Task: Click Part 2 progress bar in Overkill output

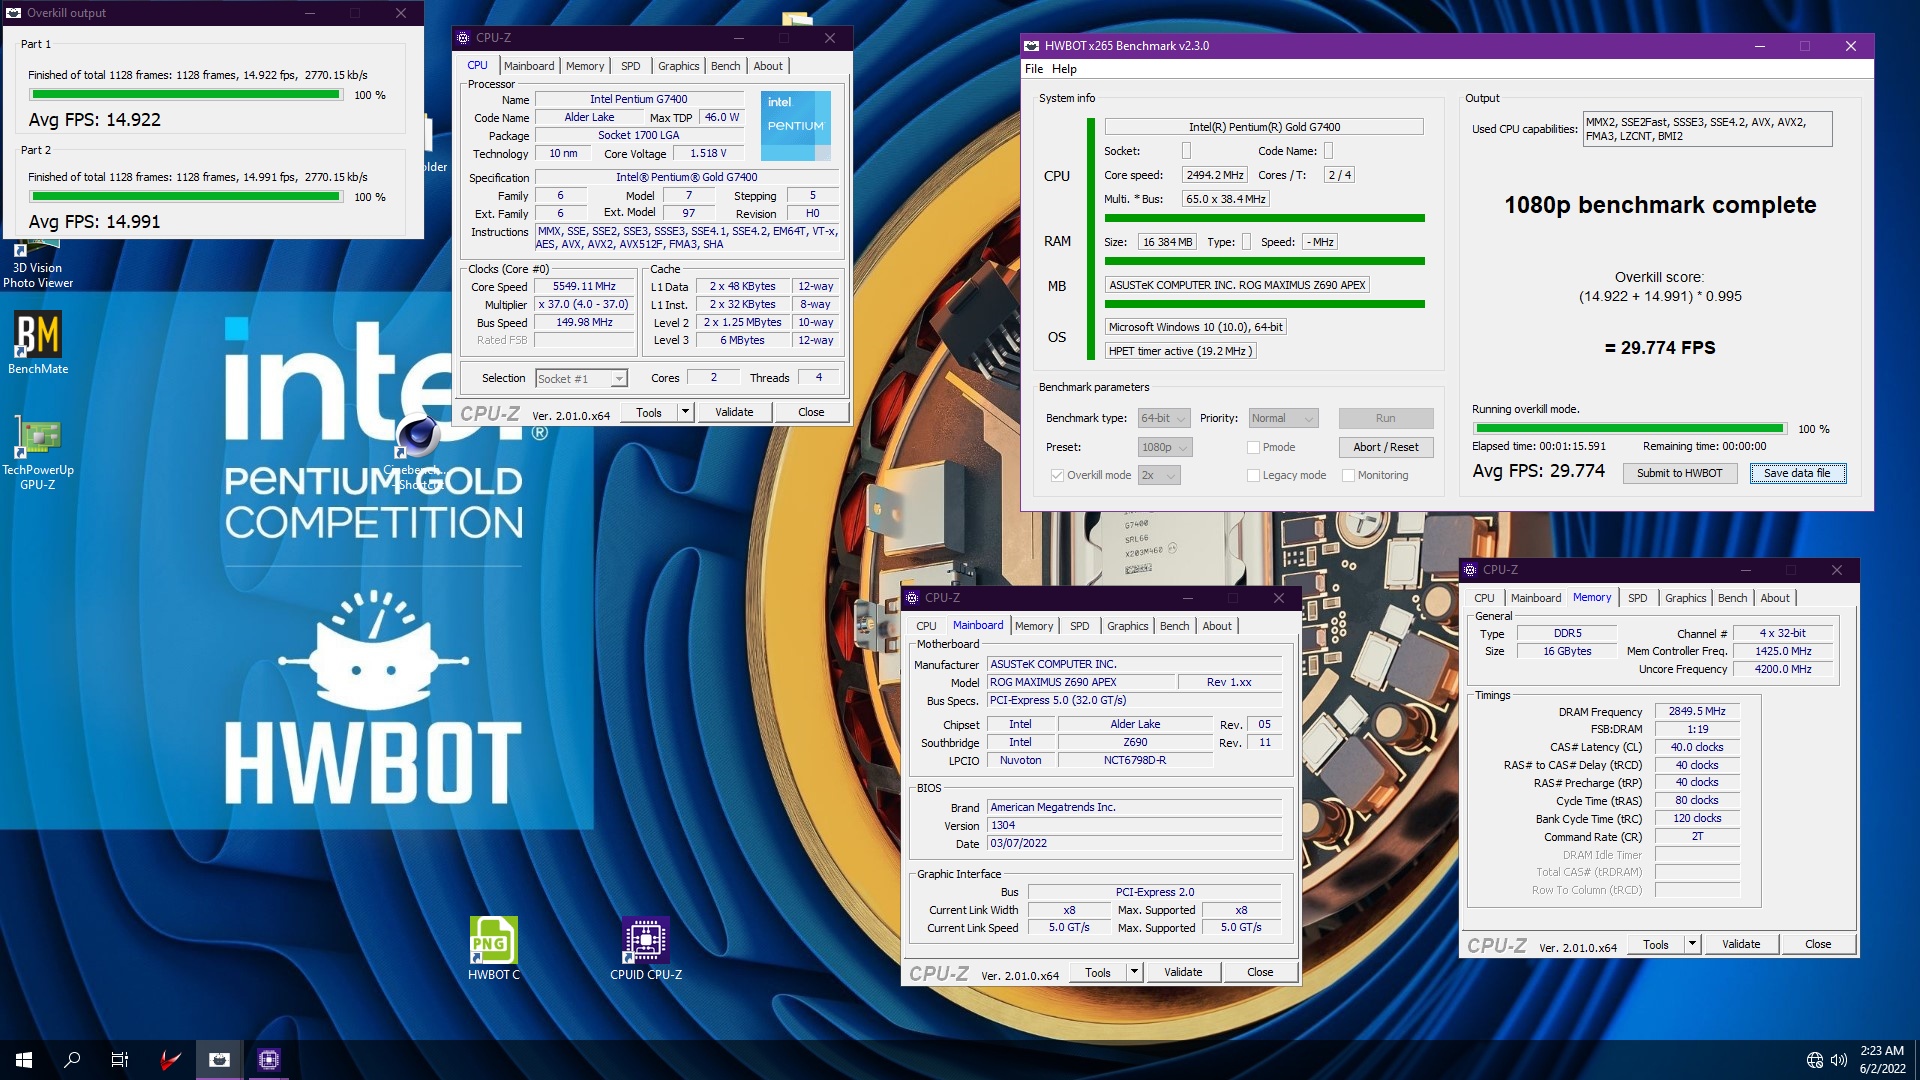Action: tap(185, 197)
